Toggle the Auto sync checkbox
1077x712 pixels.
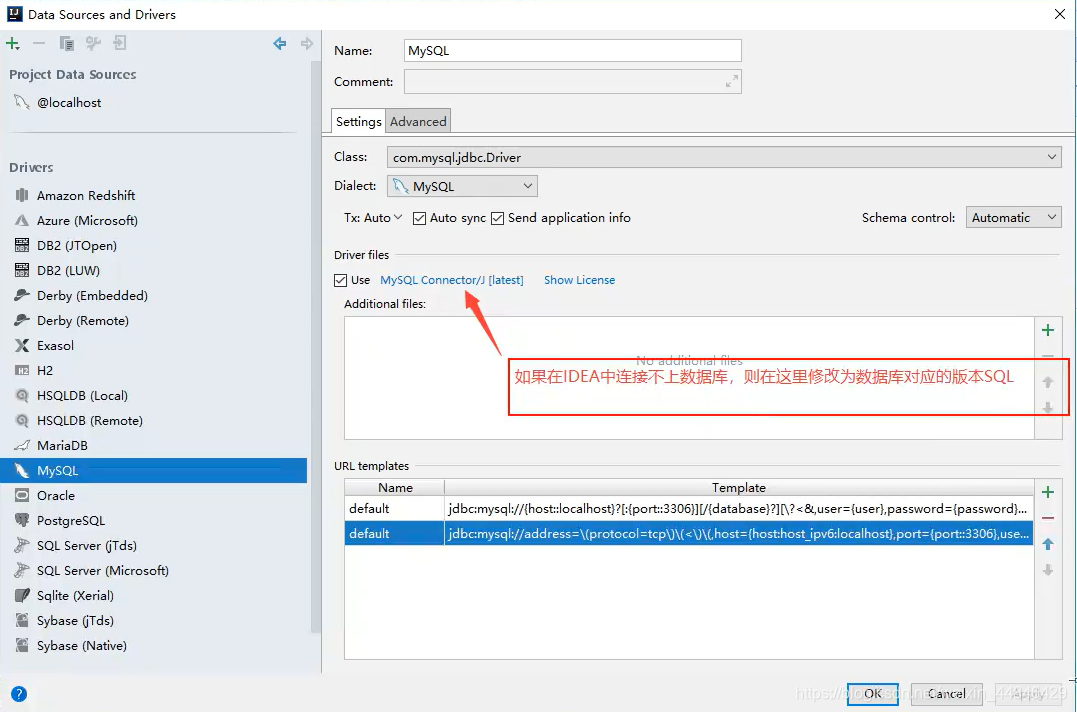[x=419, y=218]
